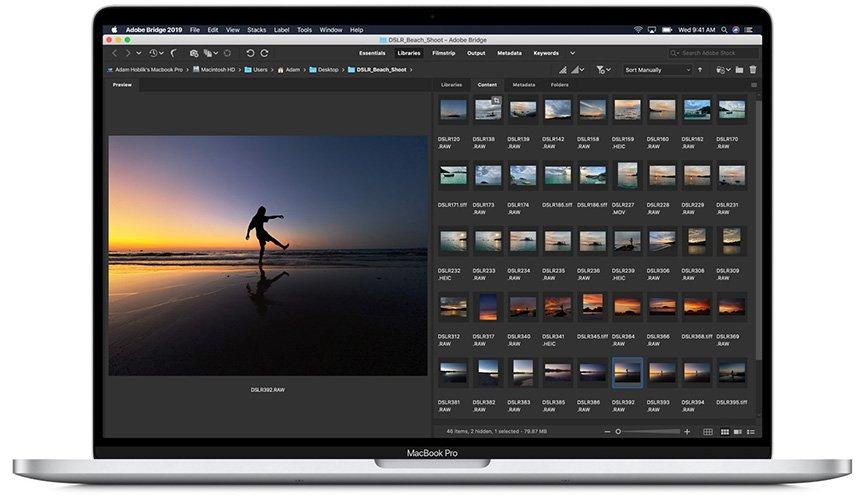Click Adam Hoblik's Macbook Pro in path
864x496 pixels.
(x=145, y=70)
